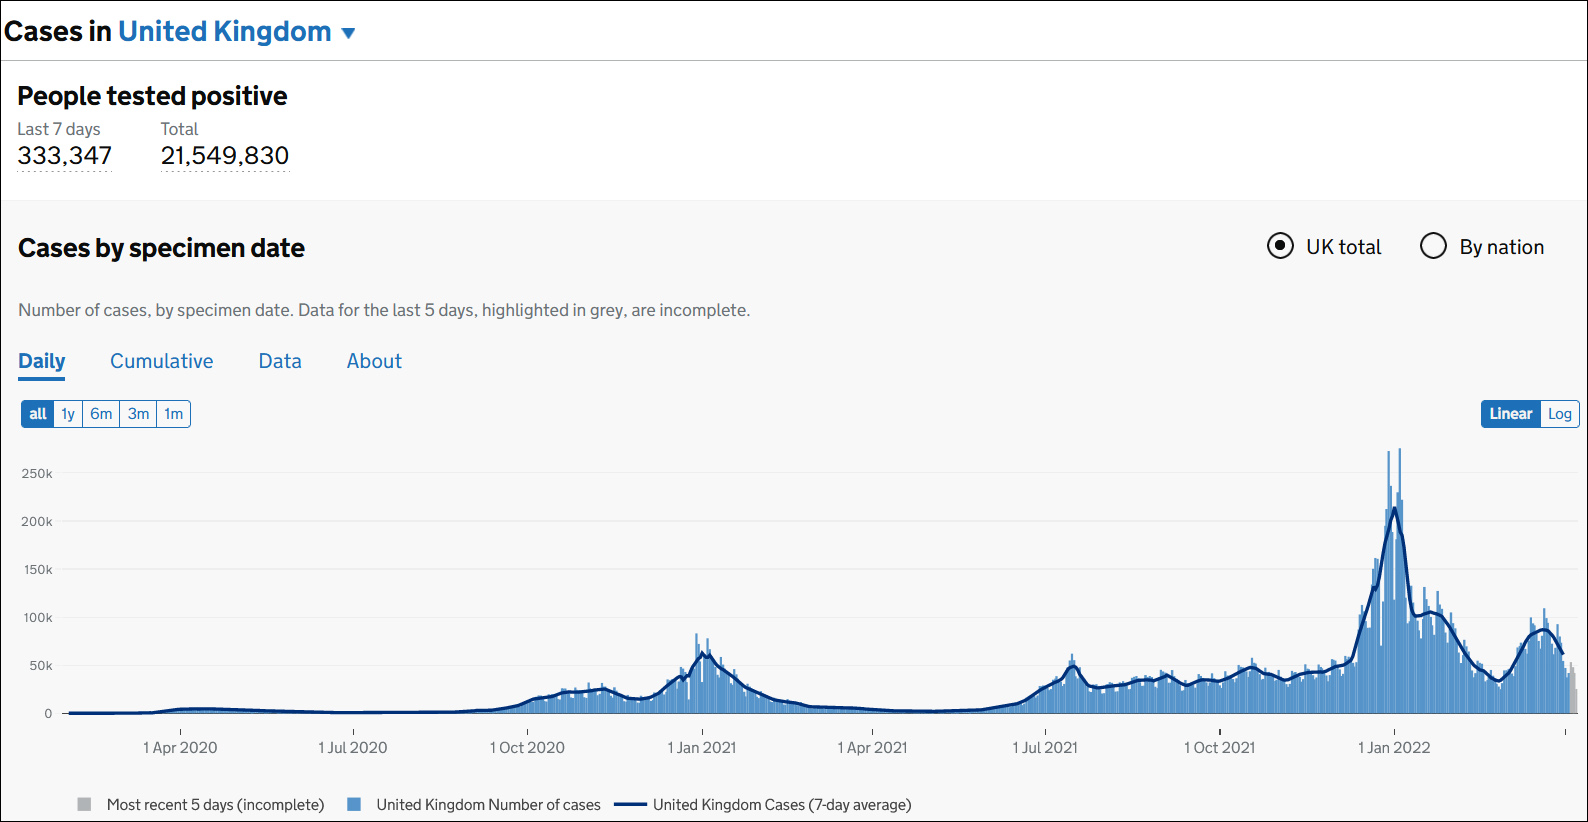Viewport: 1588px width, 822px height.
Task: Select the By nation radio button
Action: pyautogui.click(x=1433, y=246)
